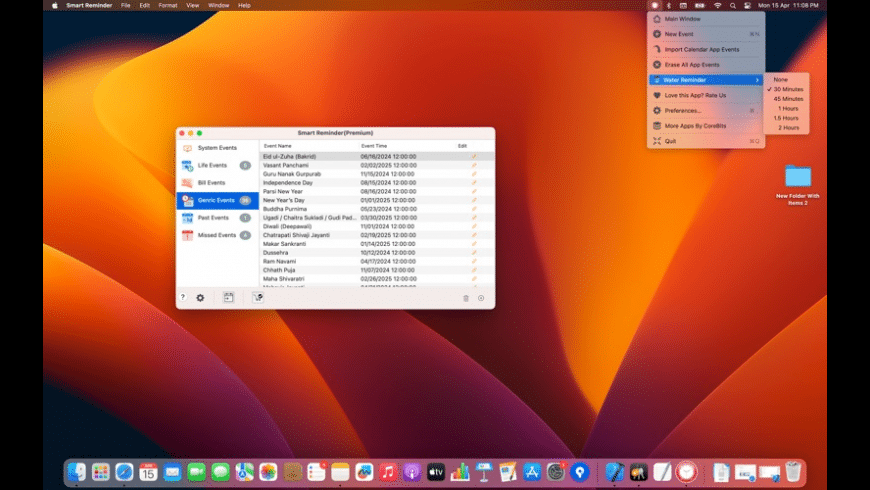
Task: Select 2 Hours water reminder interval
Action: tap(786, 128)
